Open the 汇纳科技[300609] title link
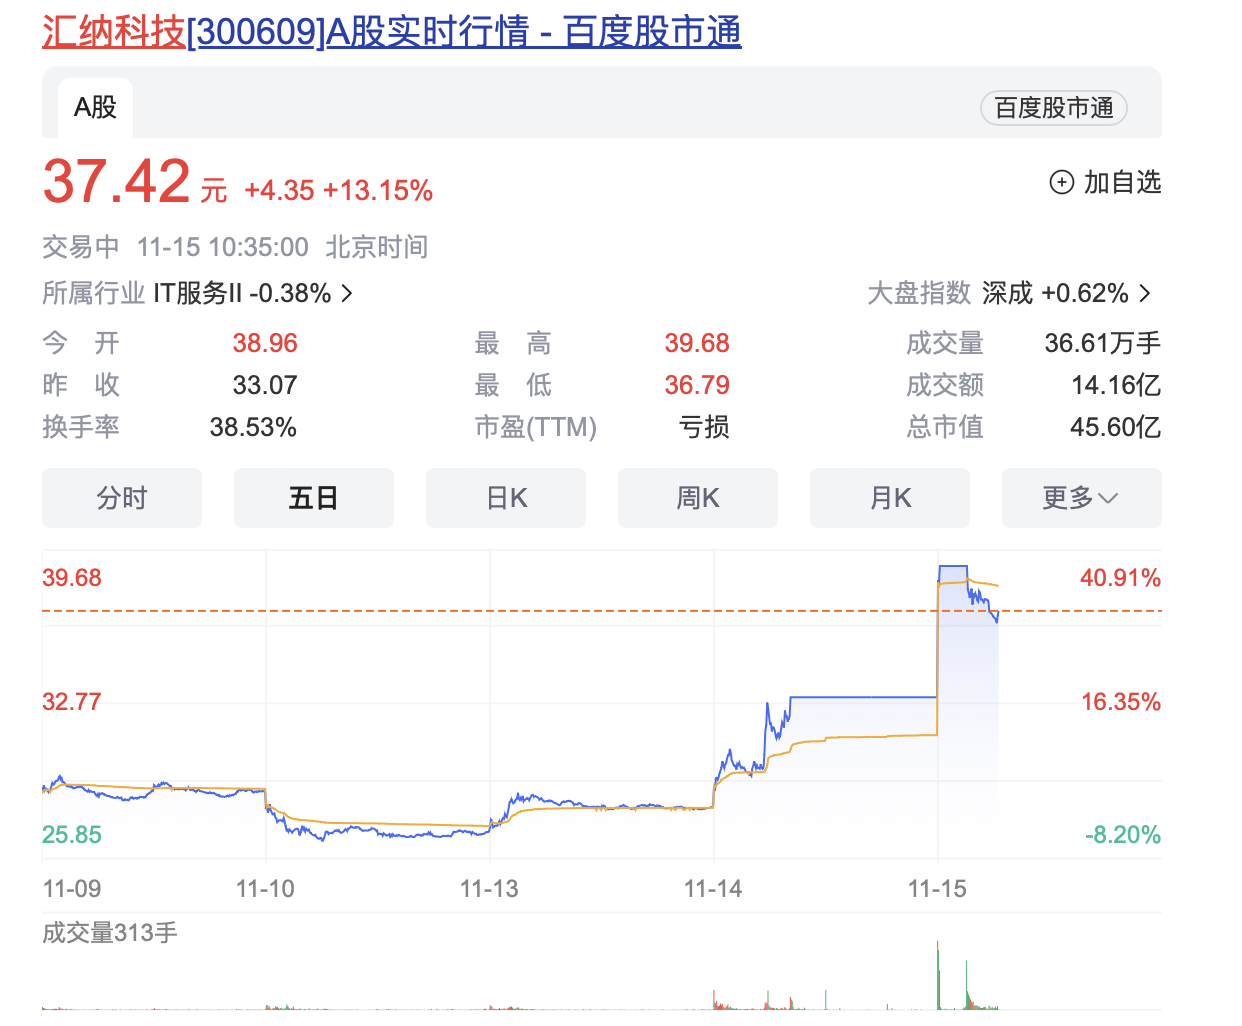The image size is (1242, 1026). pos(392,32)
